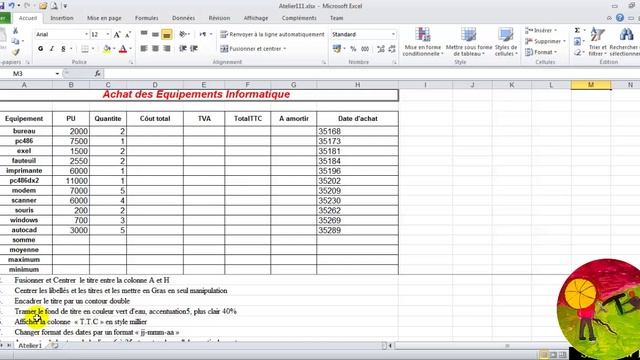The width and height of the screenshot is (640, 360).
Task: Open the Insertion ribbon tab
Action: (x=62, y=18)
